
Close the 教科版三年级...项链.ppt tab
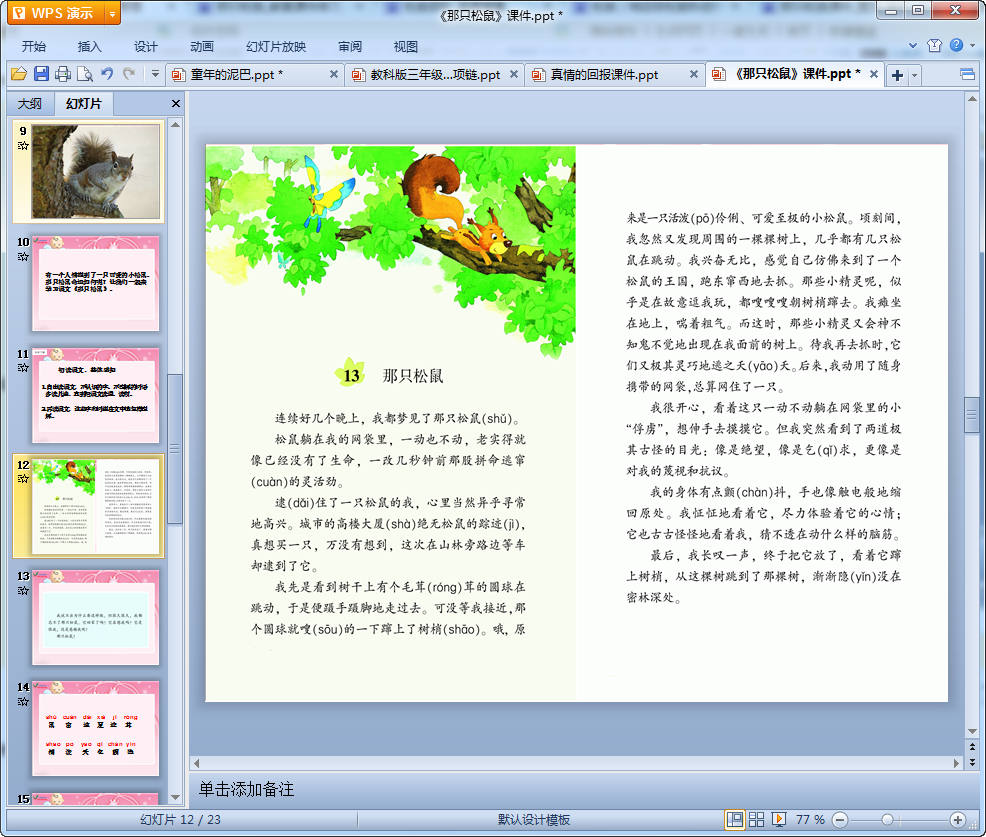pyautogui.click(x=514, y=74)
